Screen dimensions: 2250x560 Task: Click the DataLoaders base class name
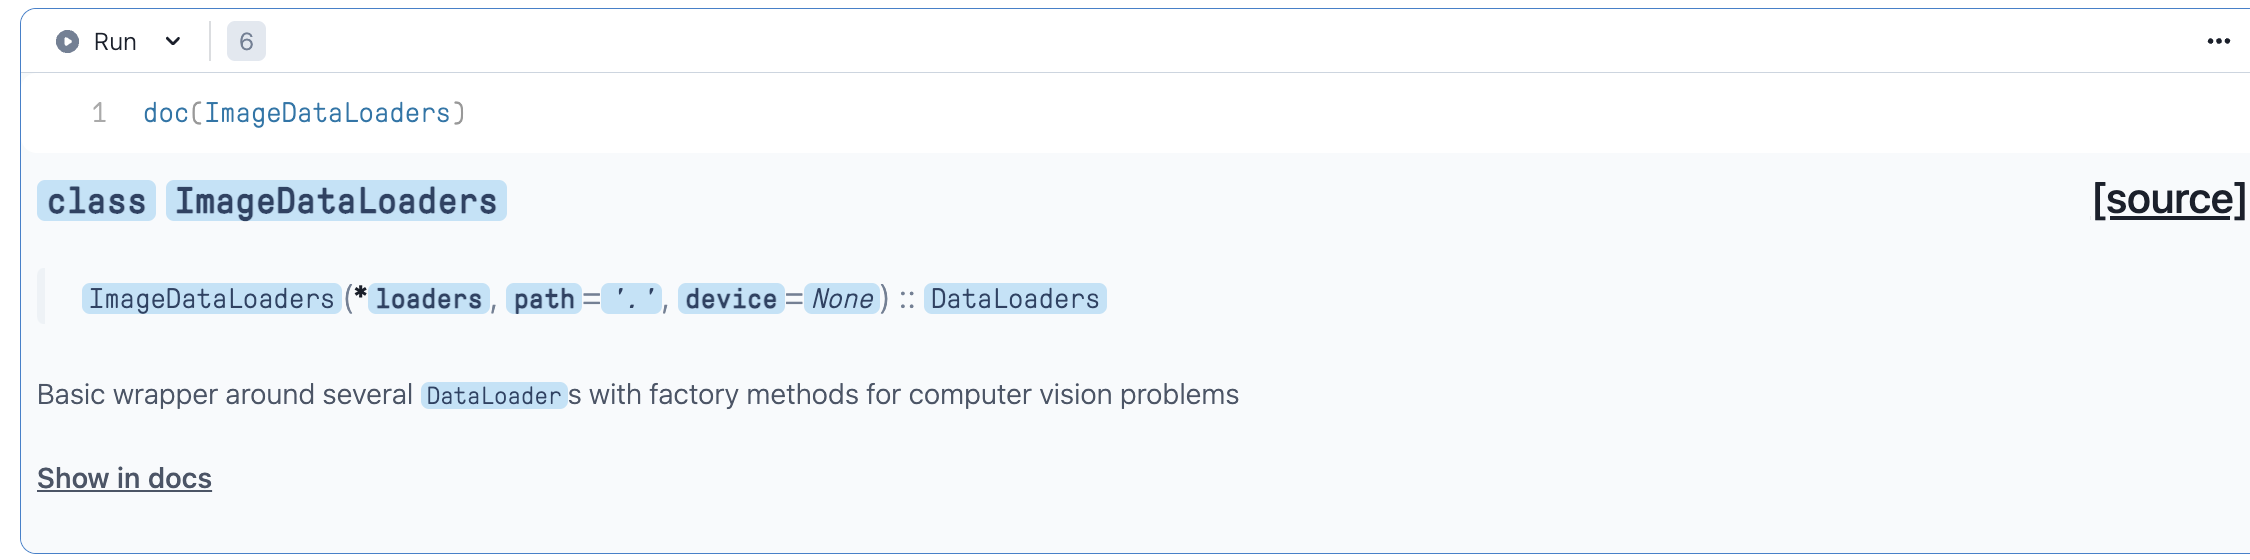pos(1014,299)
